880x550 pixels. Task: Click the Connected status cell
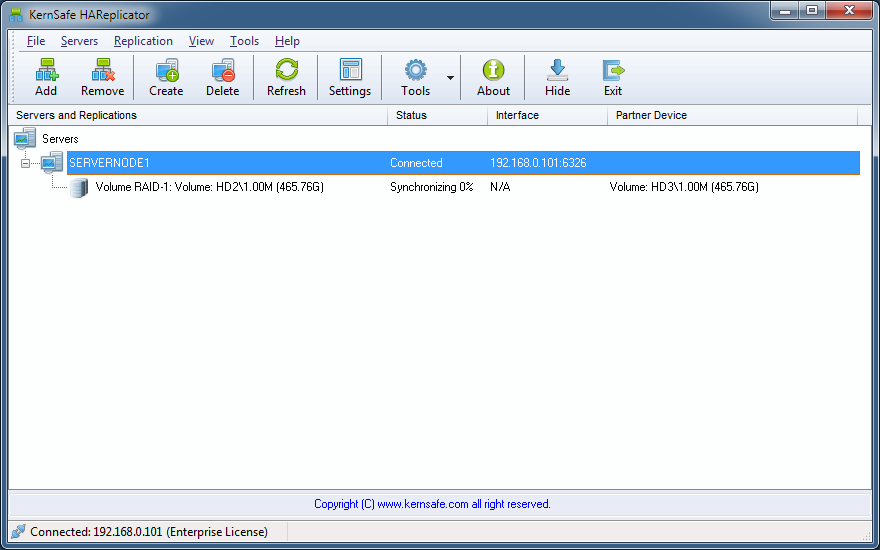pyautogui.click(x=416, y=163)
